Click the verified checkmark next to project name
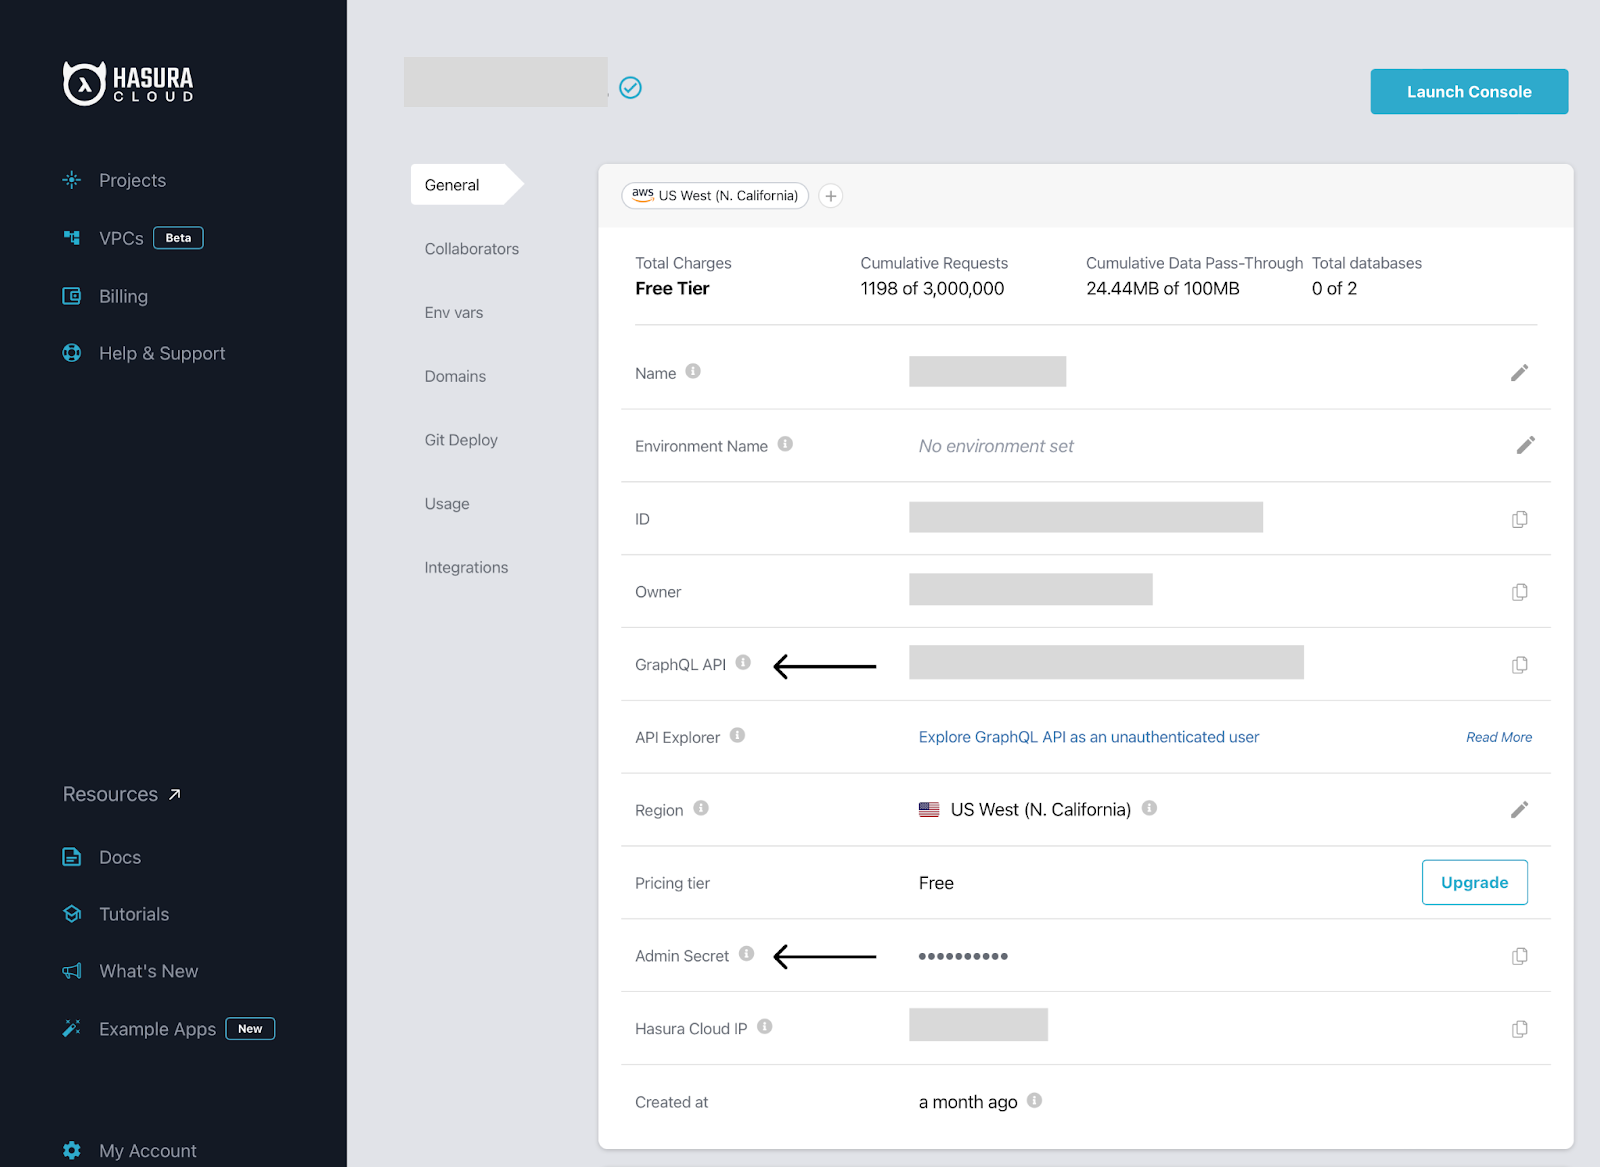 pyautogui.click(x=630, y=88)
